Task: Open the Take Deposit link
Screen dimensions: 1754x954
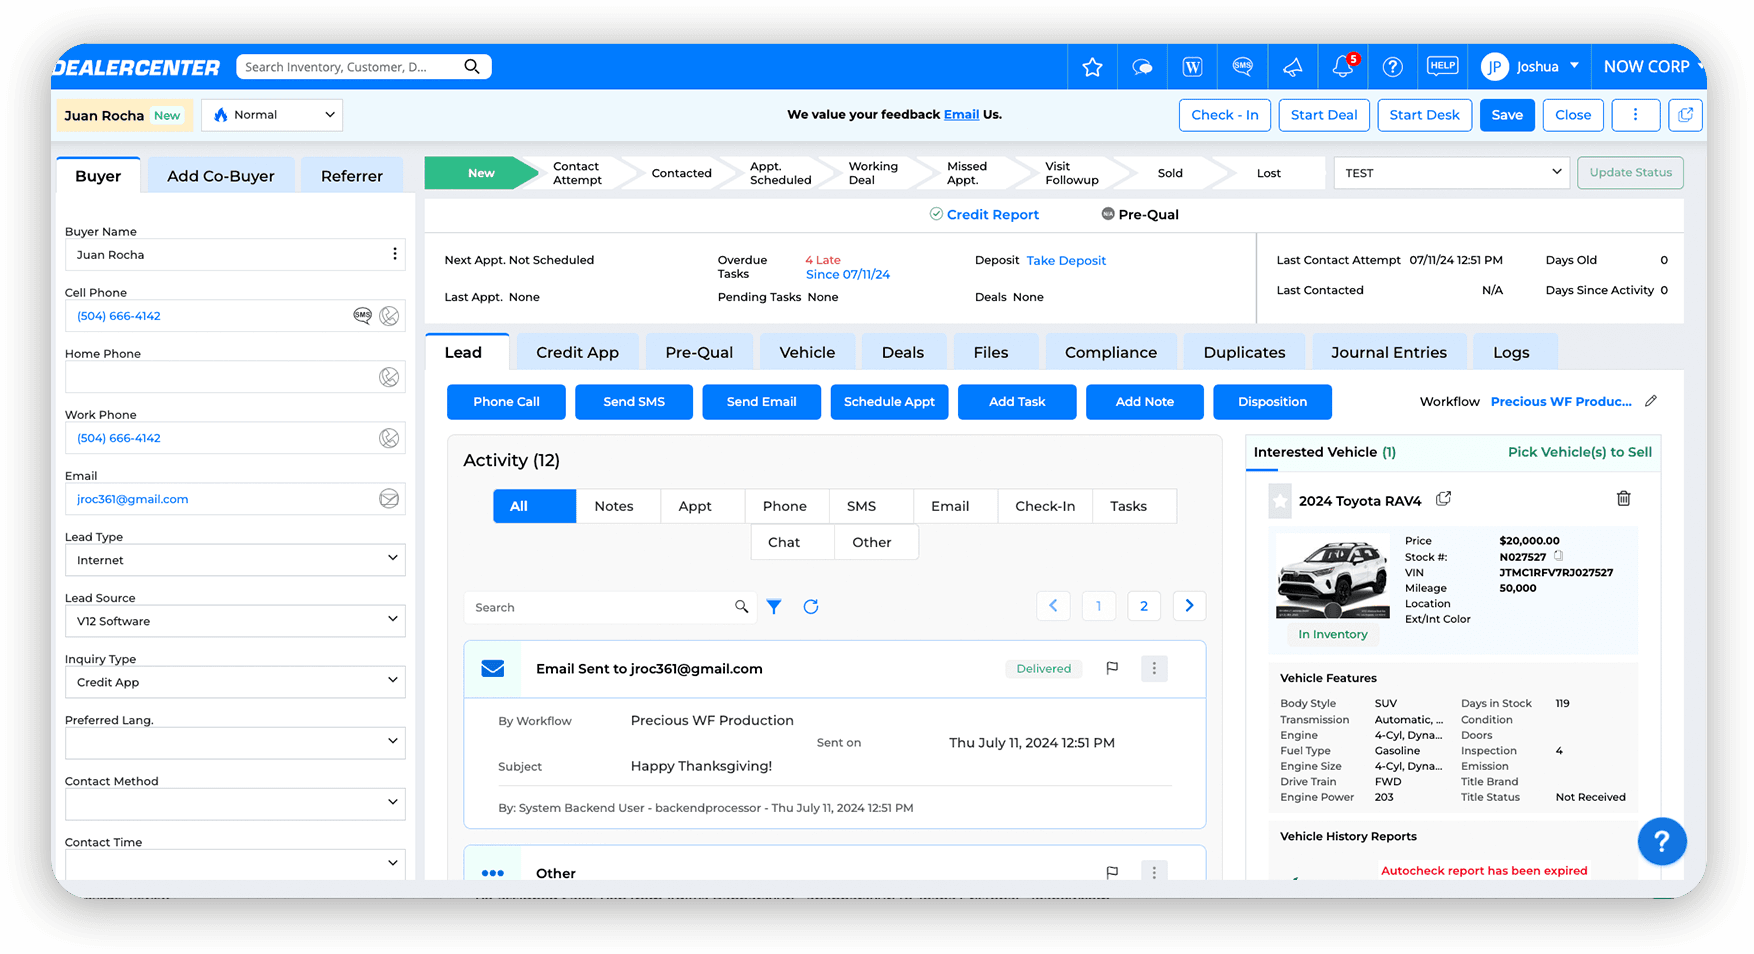Action: [x=1066, y=260]
